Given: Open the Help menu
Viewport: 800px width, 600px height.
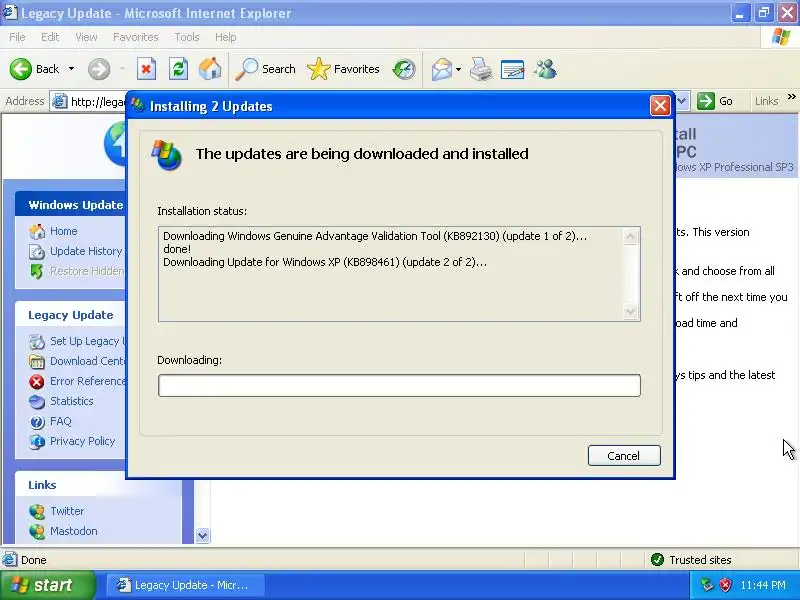Looking at the screenshot, I should 225,37.
